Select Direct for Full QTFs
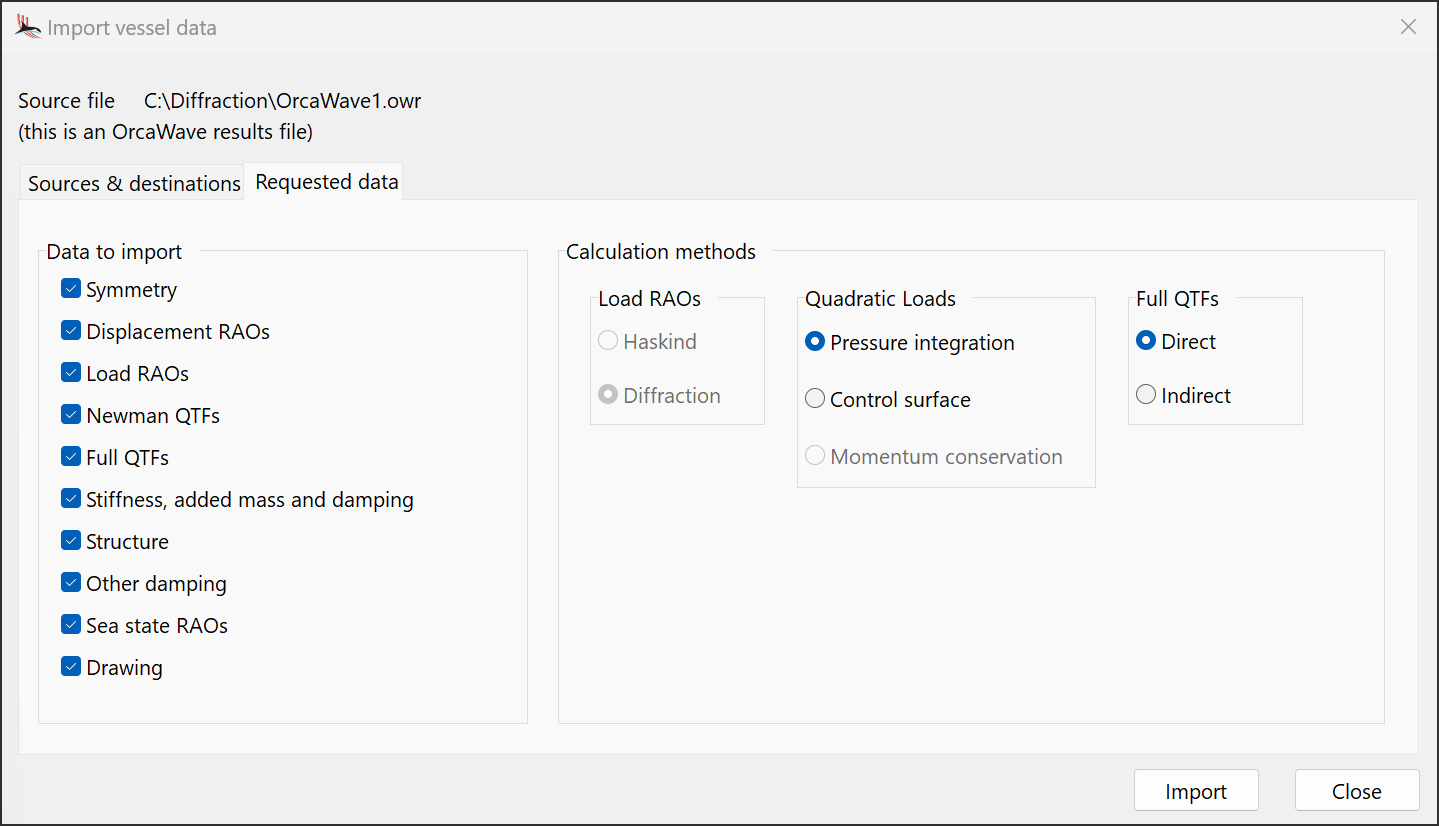Image resolution: width=1439 pixels, height=826 pixels. coord(1146,341)
